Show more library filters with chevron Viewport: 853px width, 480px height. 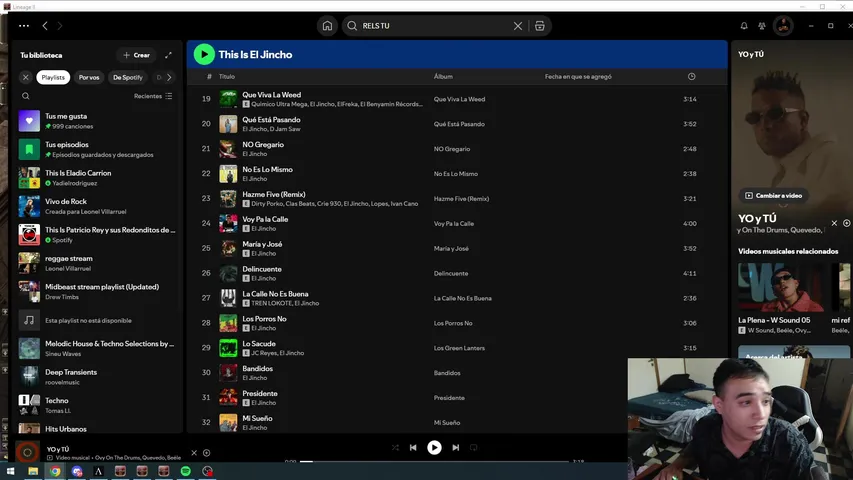tap(169, 77)
